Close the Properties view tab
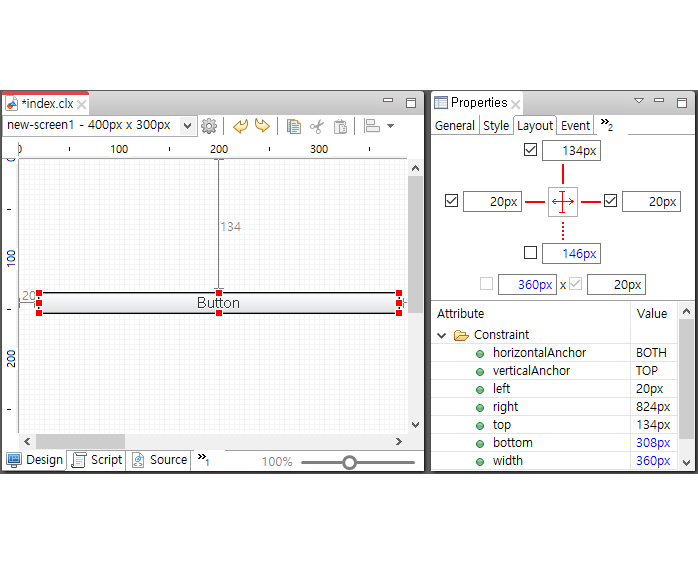698x564 pixels. click(x=515, y=104)
